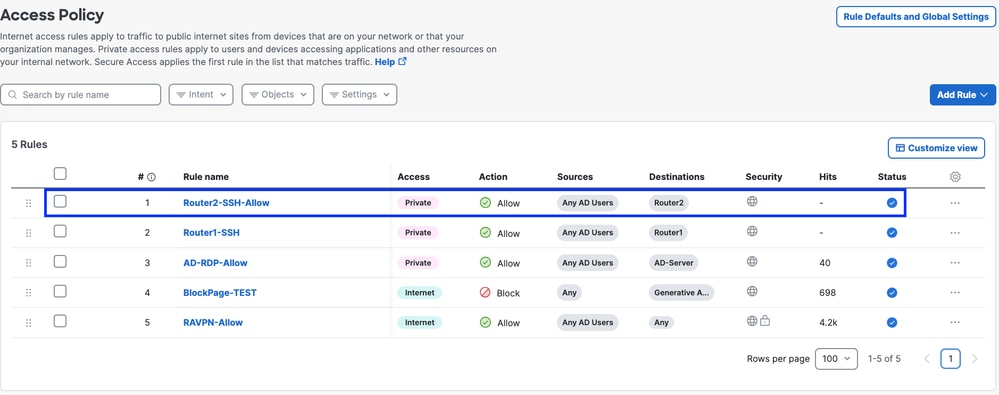Open Rows per page 100 dropdown
The width and height of the screenshot is (999, 395).
point(836,359)
